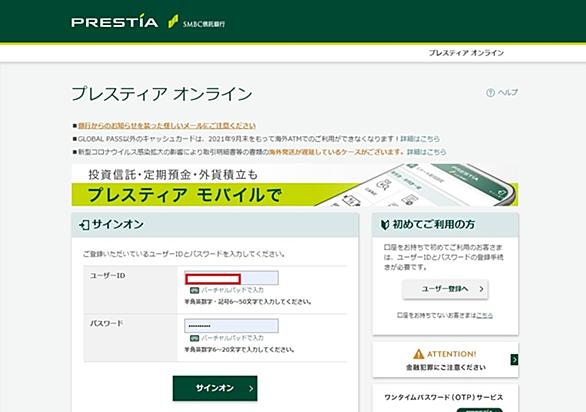Image resolution: width=586 pixels, height=412 pixels.
Task: Click the ATTENTION warning triangle icon
Action: (419, 354)
